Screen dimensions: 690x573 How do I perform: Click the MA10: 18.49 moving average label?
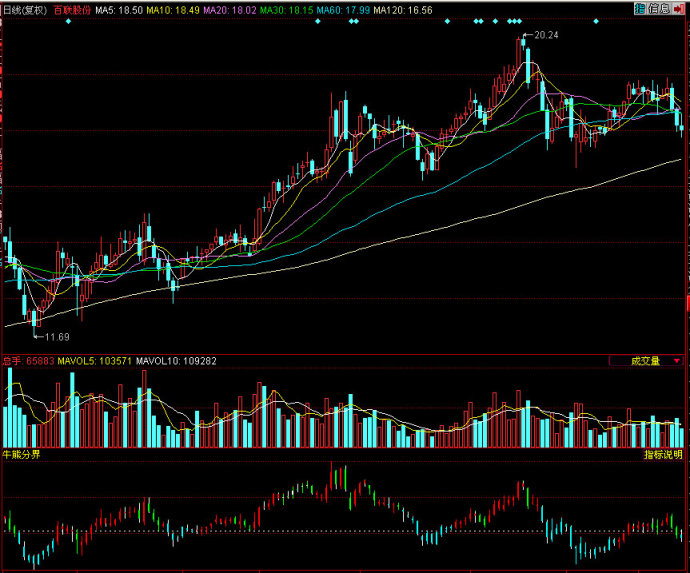(x=173, y=10)
